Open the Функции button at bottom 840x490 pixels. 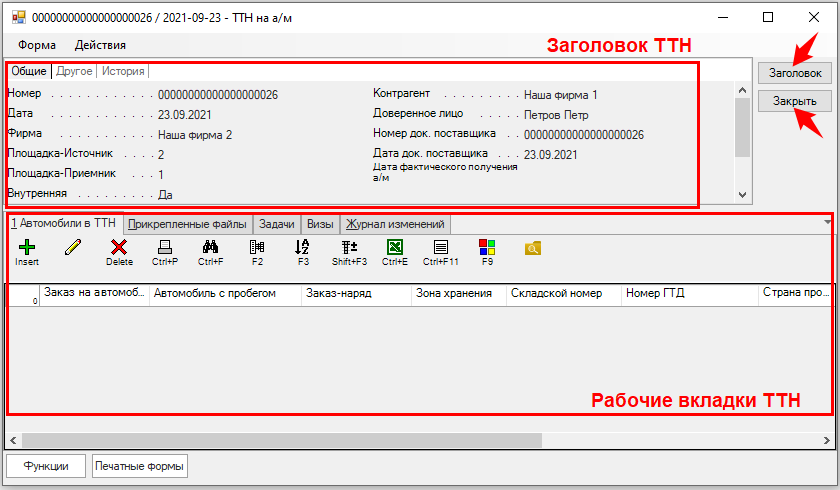coord(46,466)
